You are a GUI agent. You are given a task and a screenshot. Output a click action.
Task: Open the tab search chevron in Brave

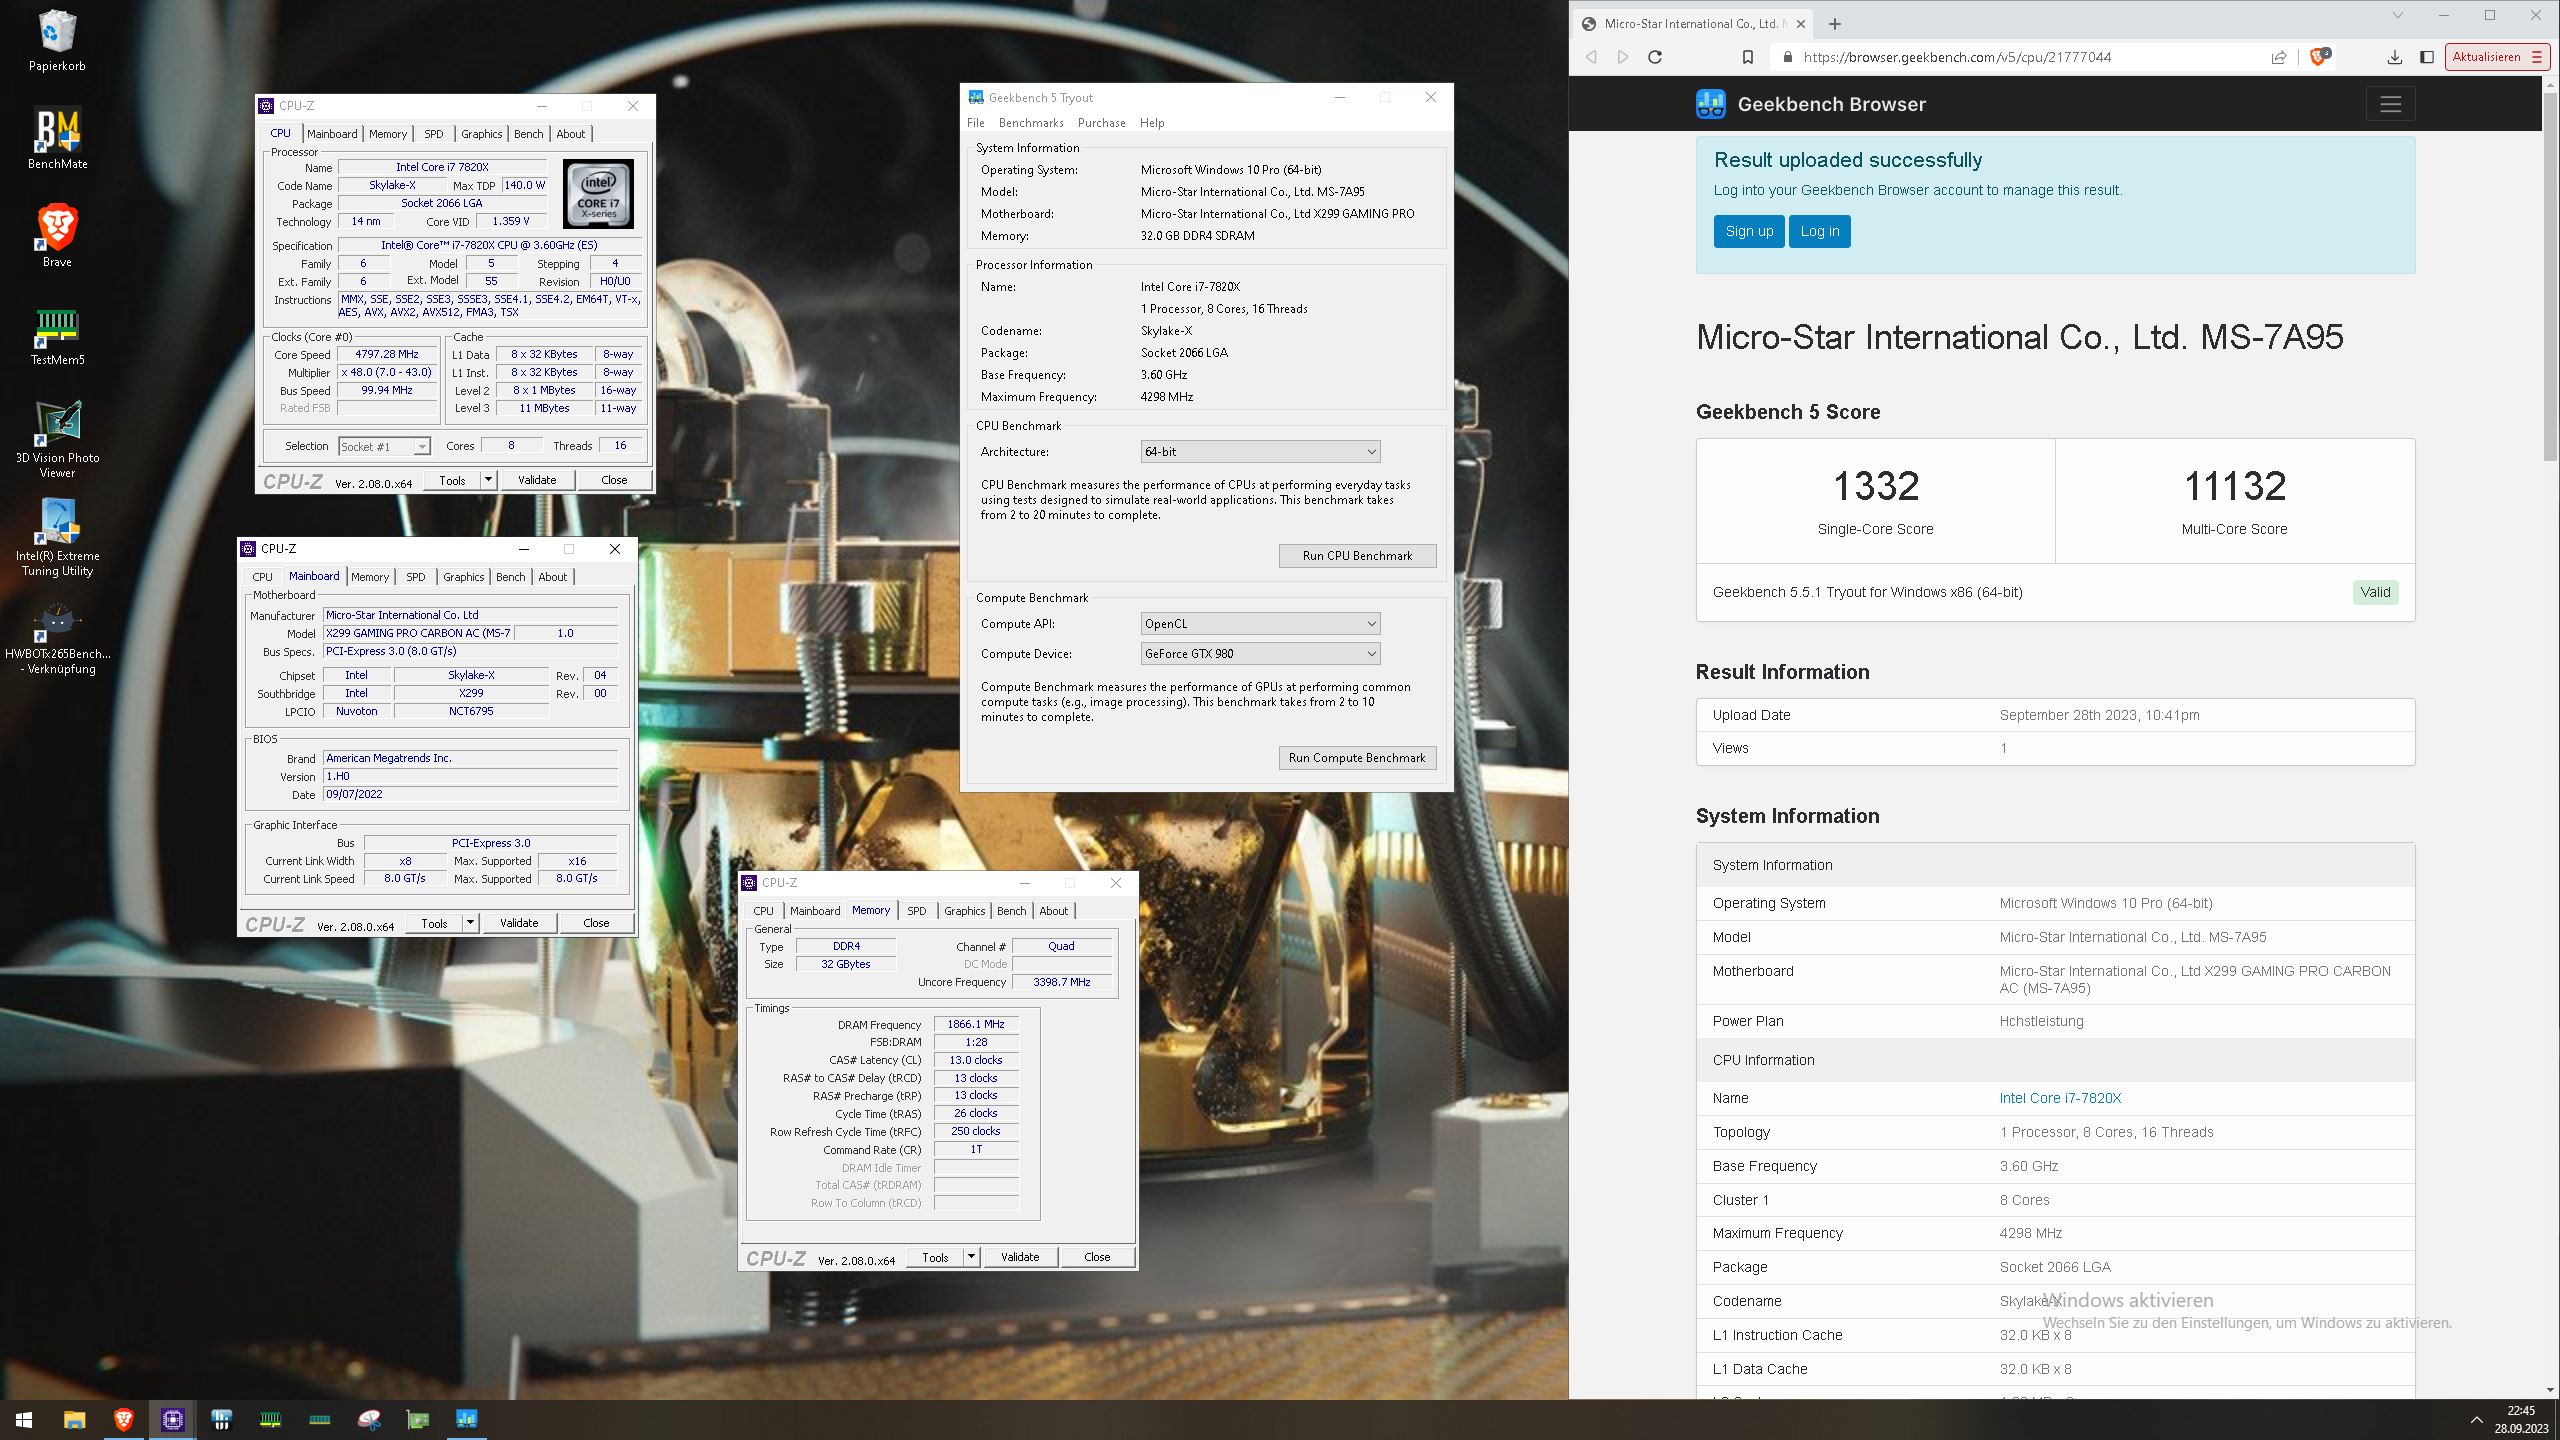(2397, 15)
